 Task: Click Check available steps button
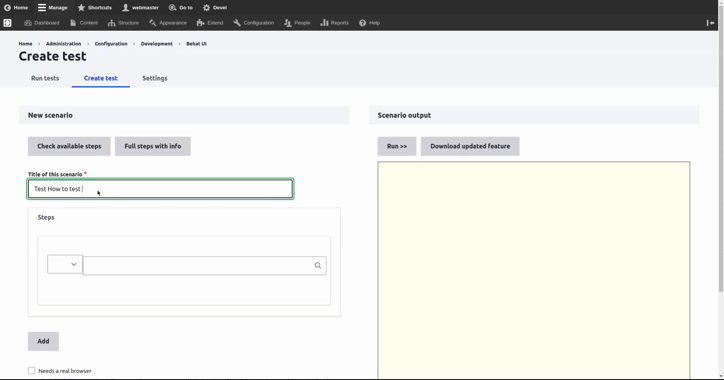coord(69,146)
